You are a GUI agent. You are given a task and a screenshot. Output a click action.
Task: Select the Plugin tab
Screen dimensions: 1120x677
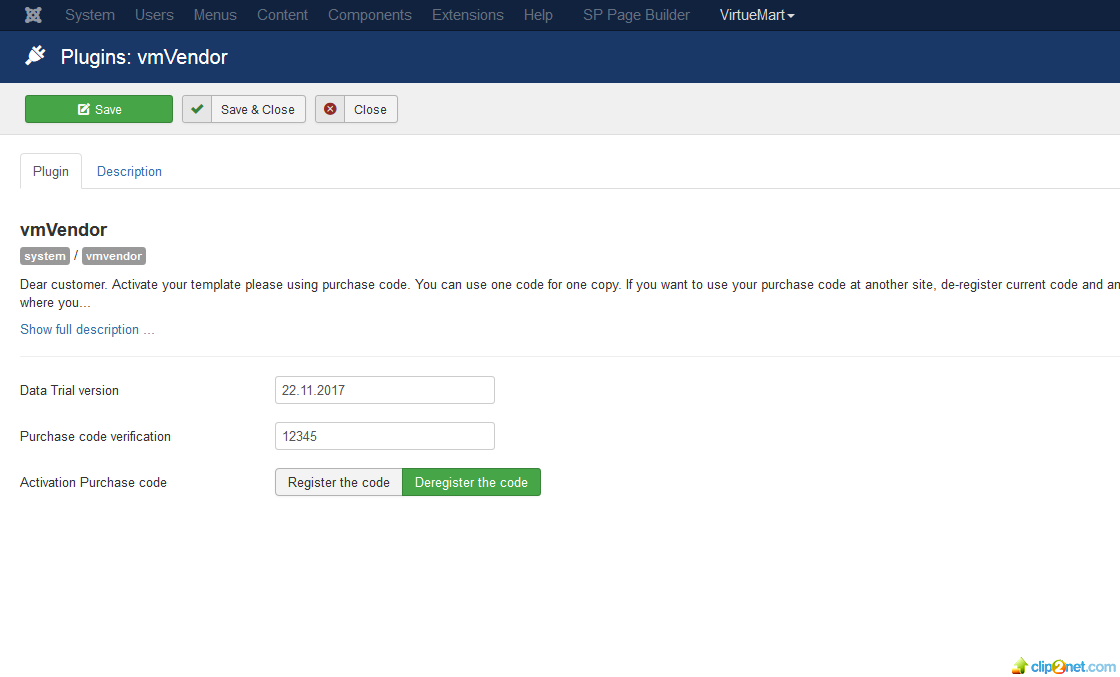point(51,171)
